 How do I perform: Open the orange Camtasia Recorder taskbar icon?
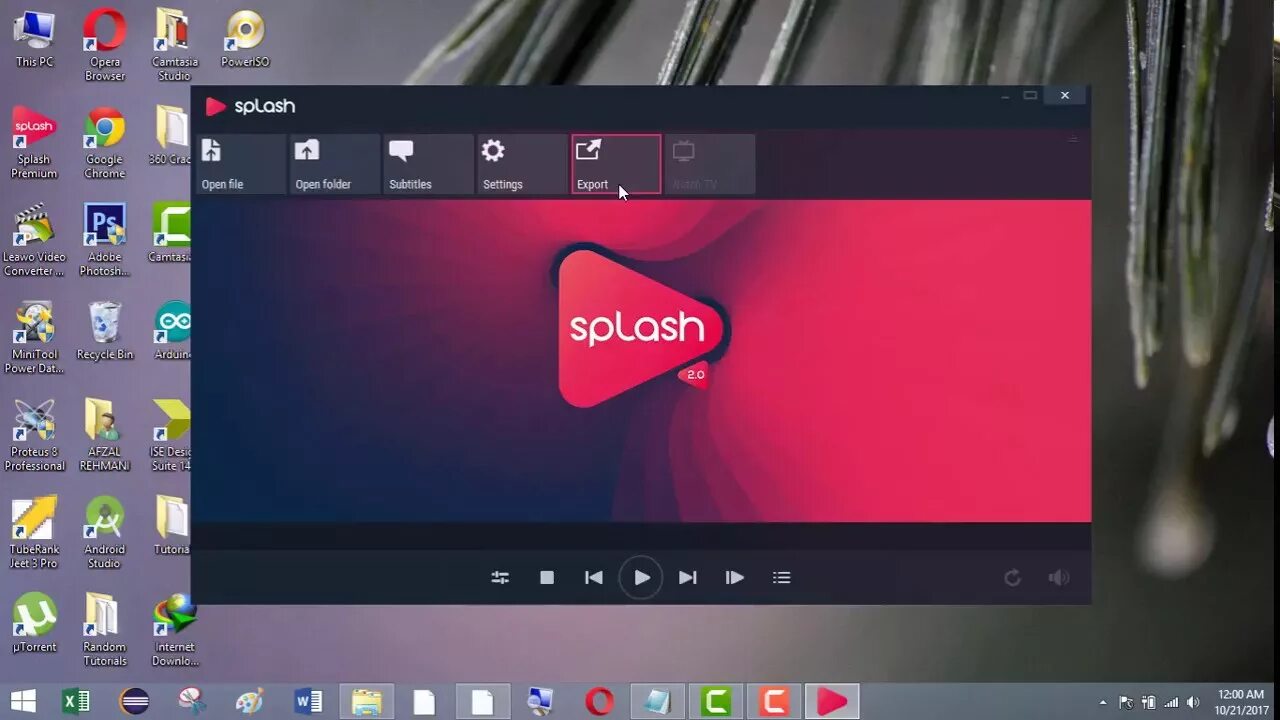coord(774,701)
